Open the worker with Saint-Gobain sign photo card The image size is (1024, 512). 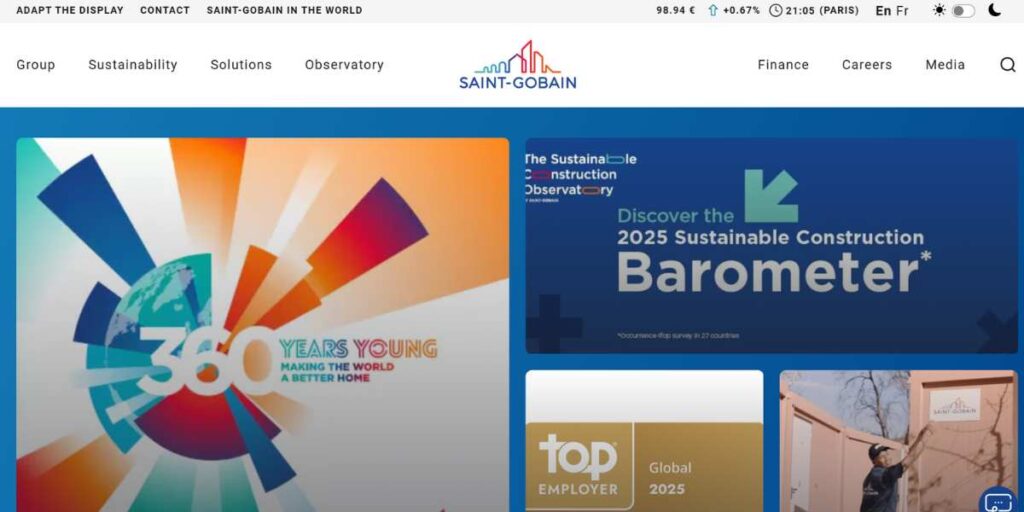tap(899, 441)
